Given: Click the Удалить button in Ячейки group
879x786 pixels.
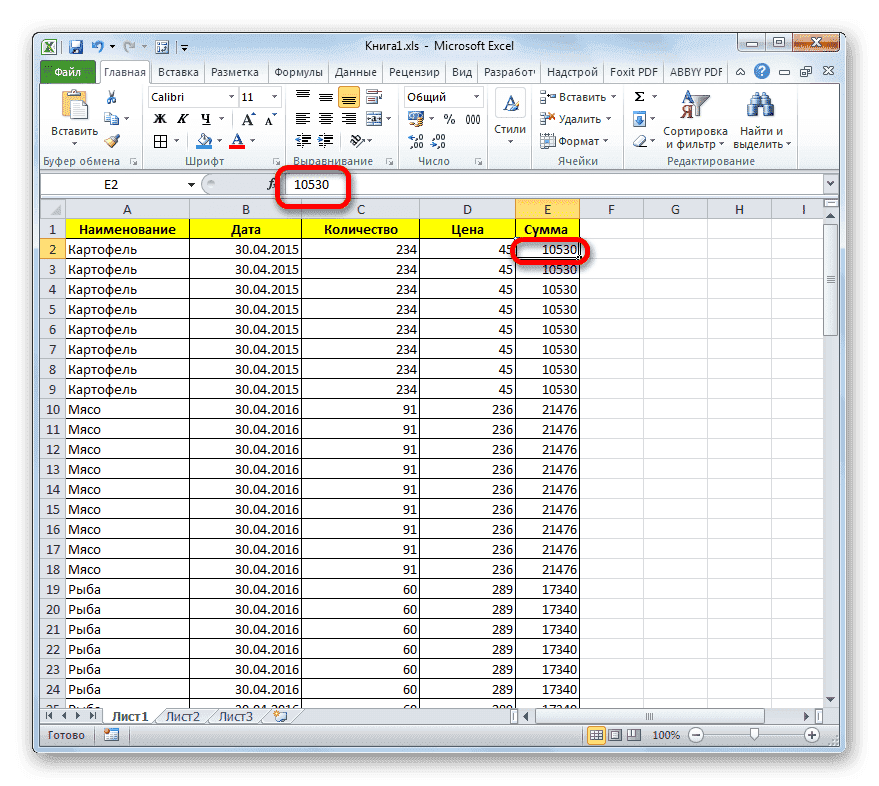Looking at the screenshot, I should [x=578, y=117].
